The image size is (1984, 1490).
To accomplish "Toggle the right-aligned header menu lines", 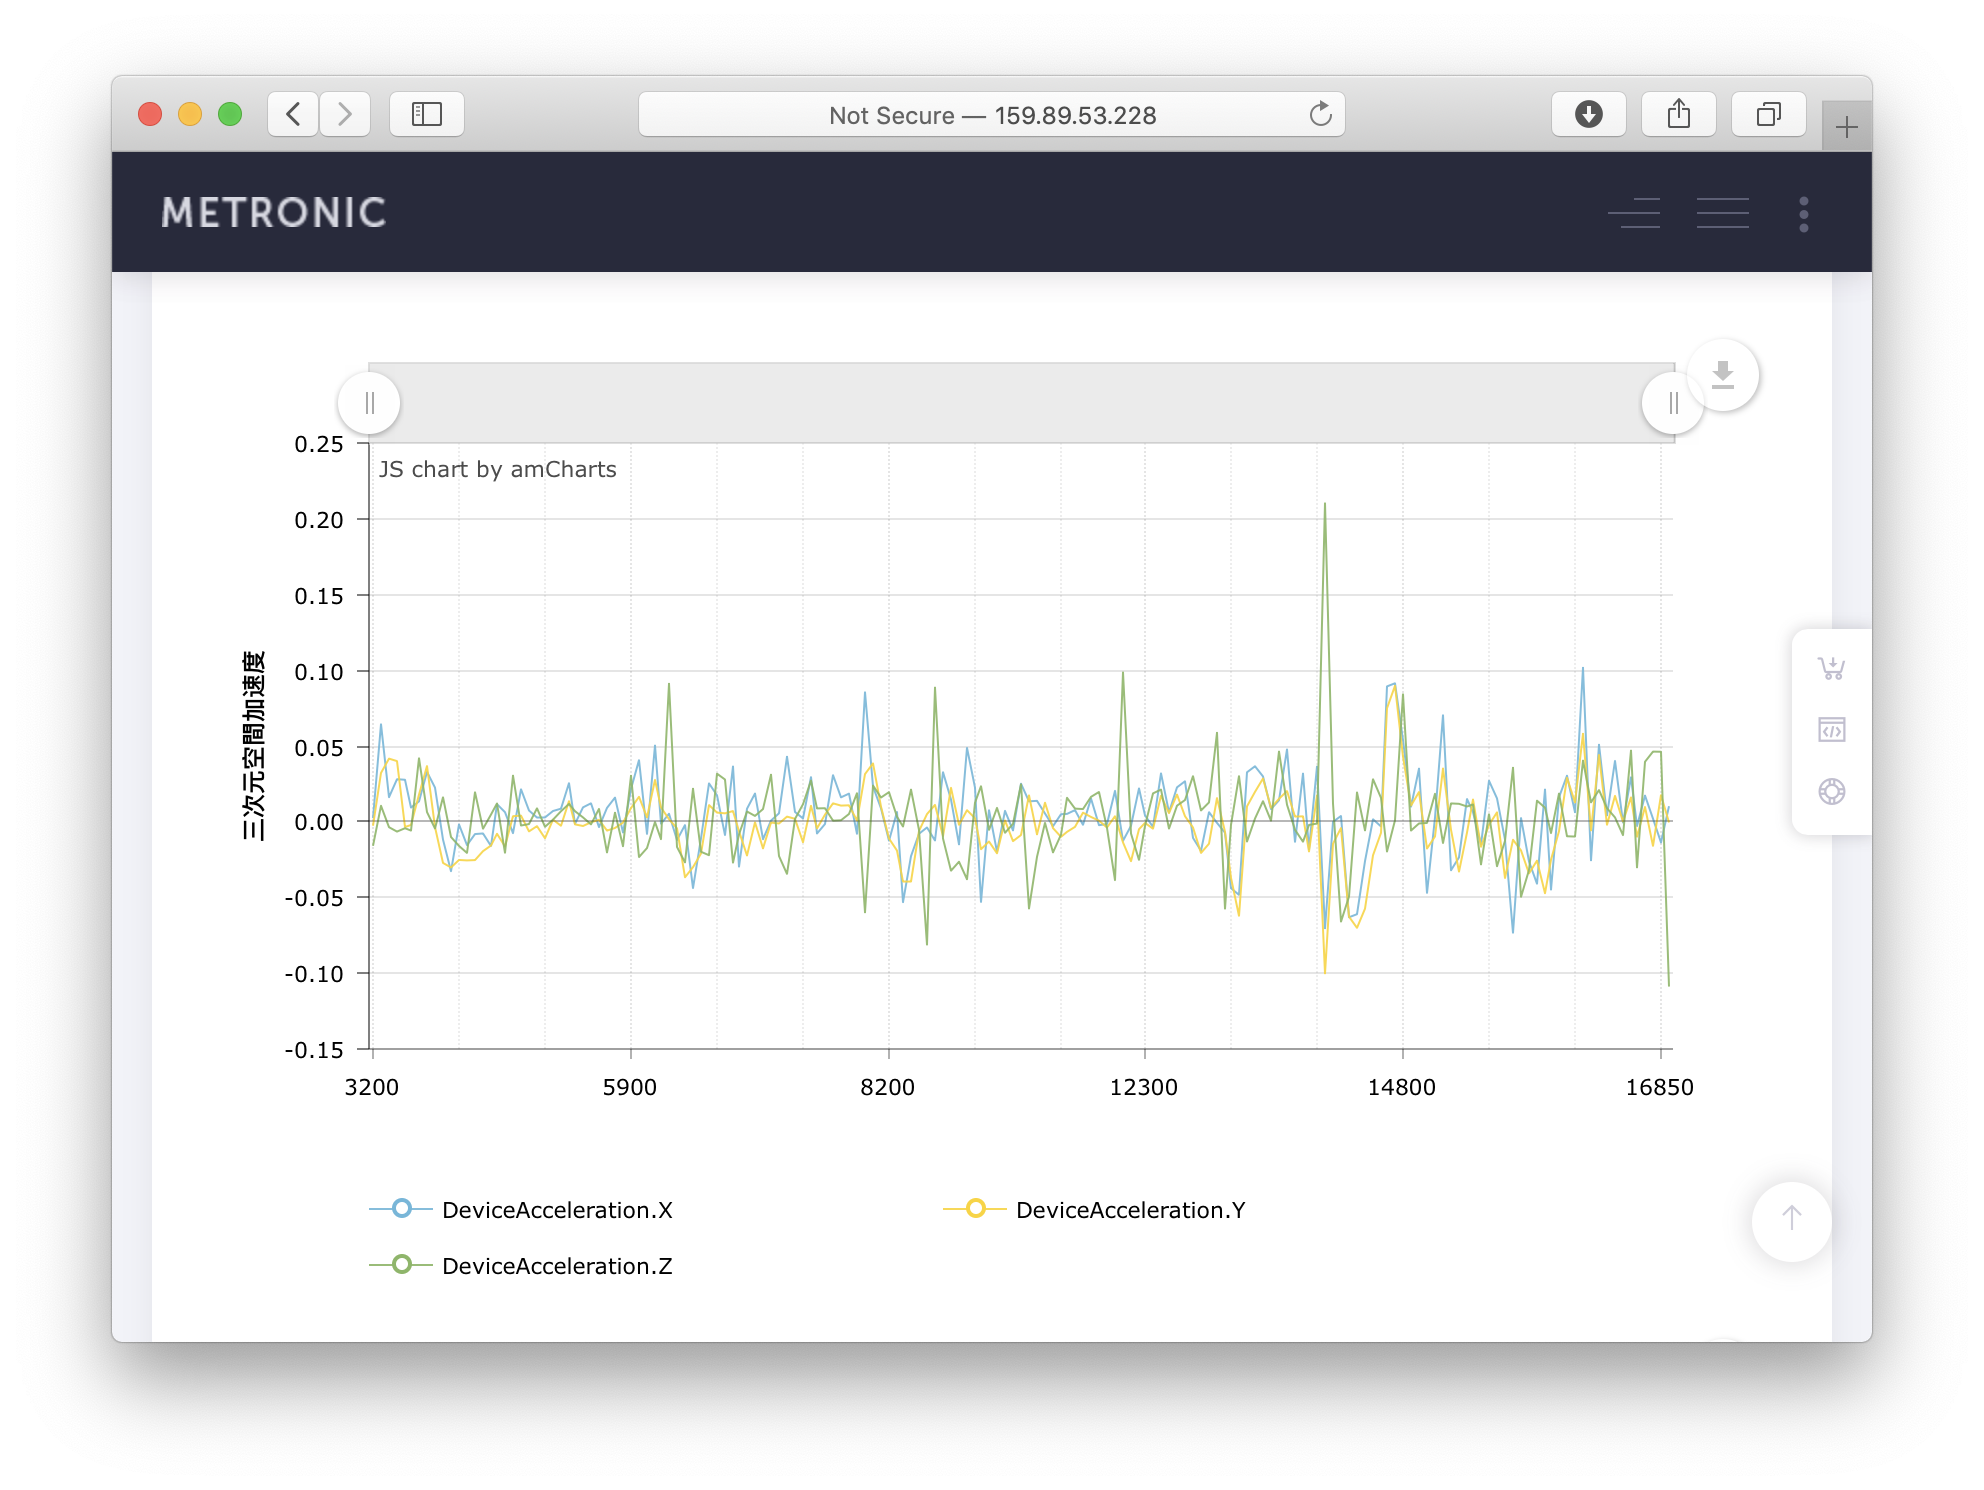I will click(1634, 213).
